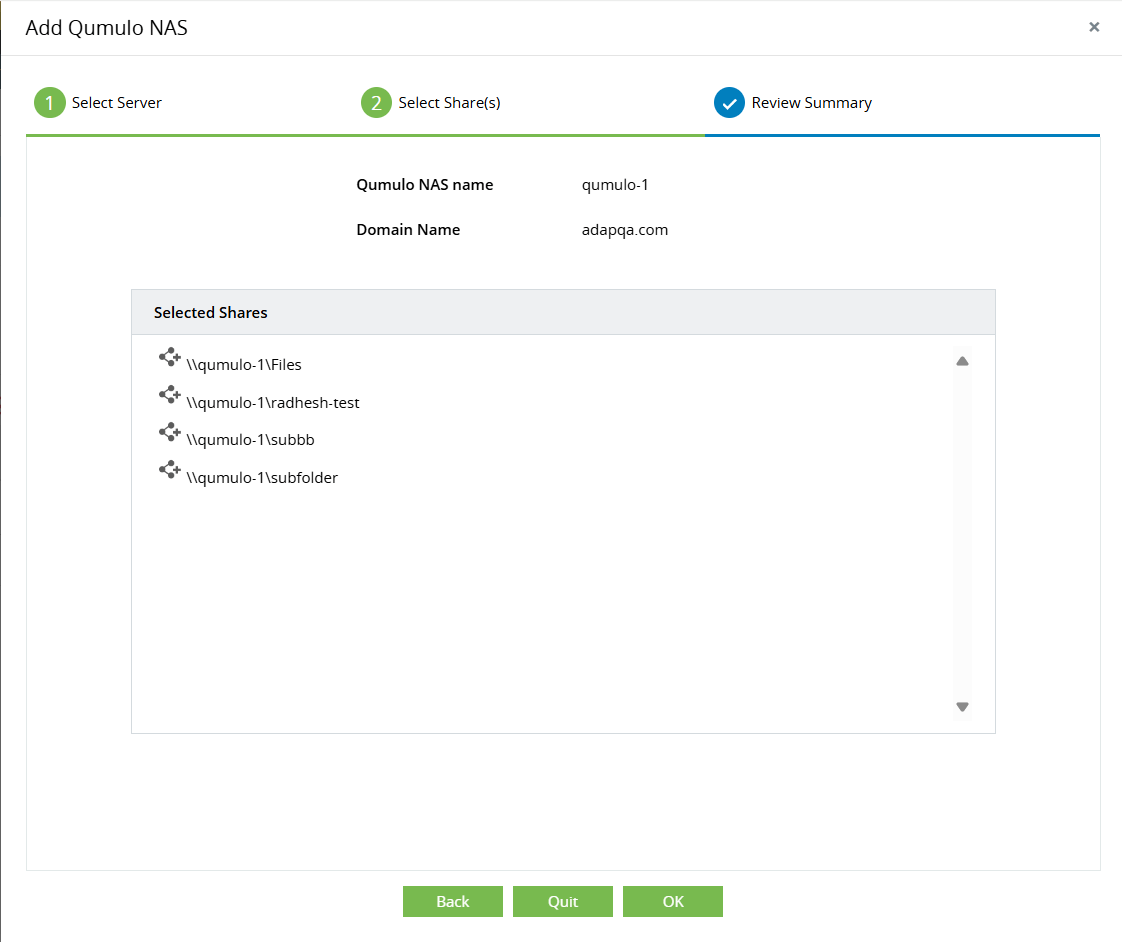This screenshot has height=942, width=1122.
Task: Click the Qumulo NAS name label
Action: [x=425, y=185]
